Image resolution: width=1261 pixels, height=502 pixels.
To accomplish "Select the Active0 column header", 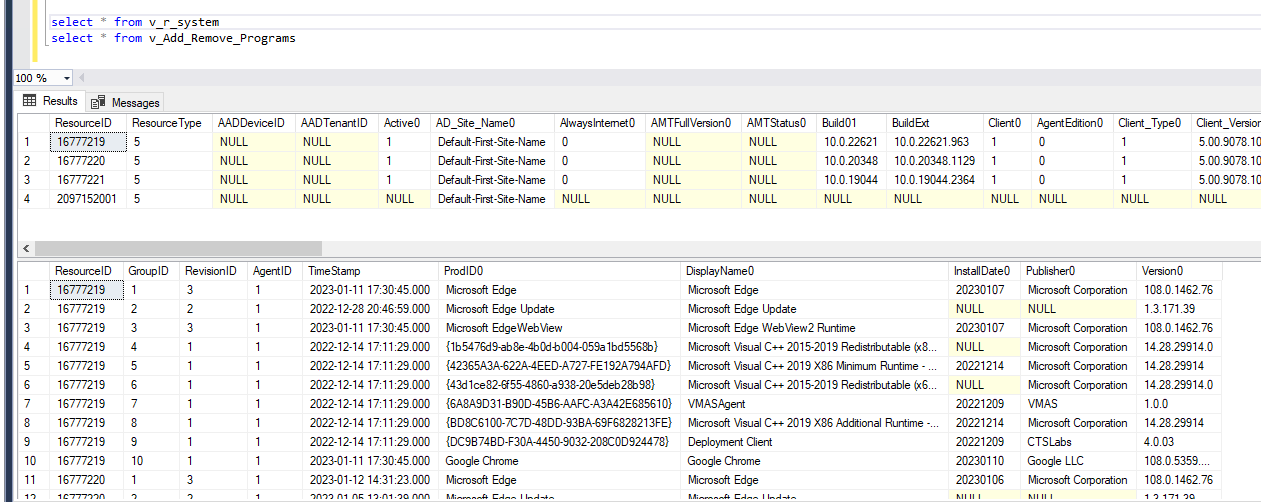I will pos(406,123).
